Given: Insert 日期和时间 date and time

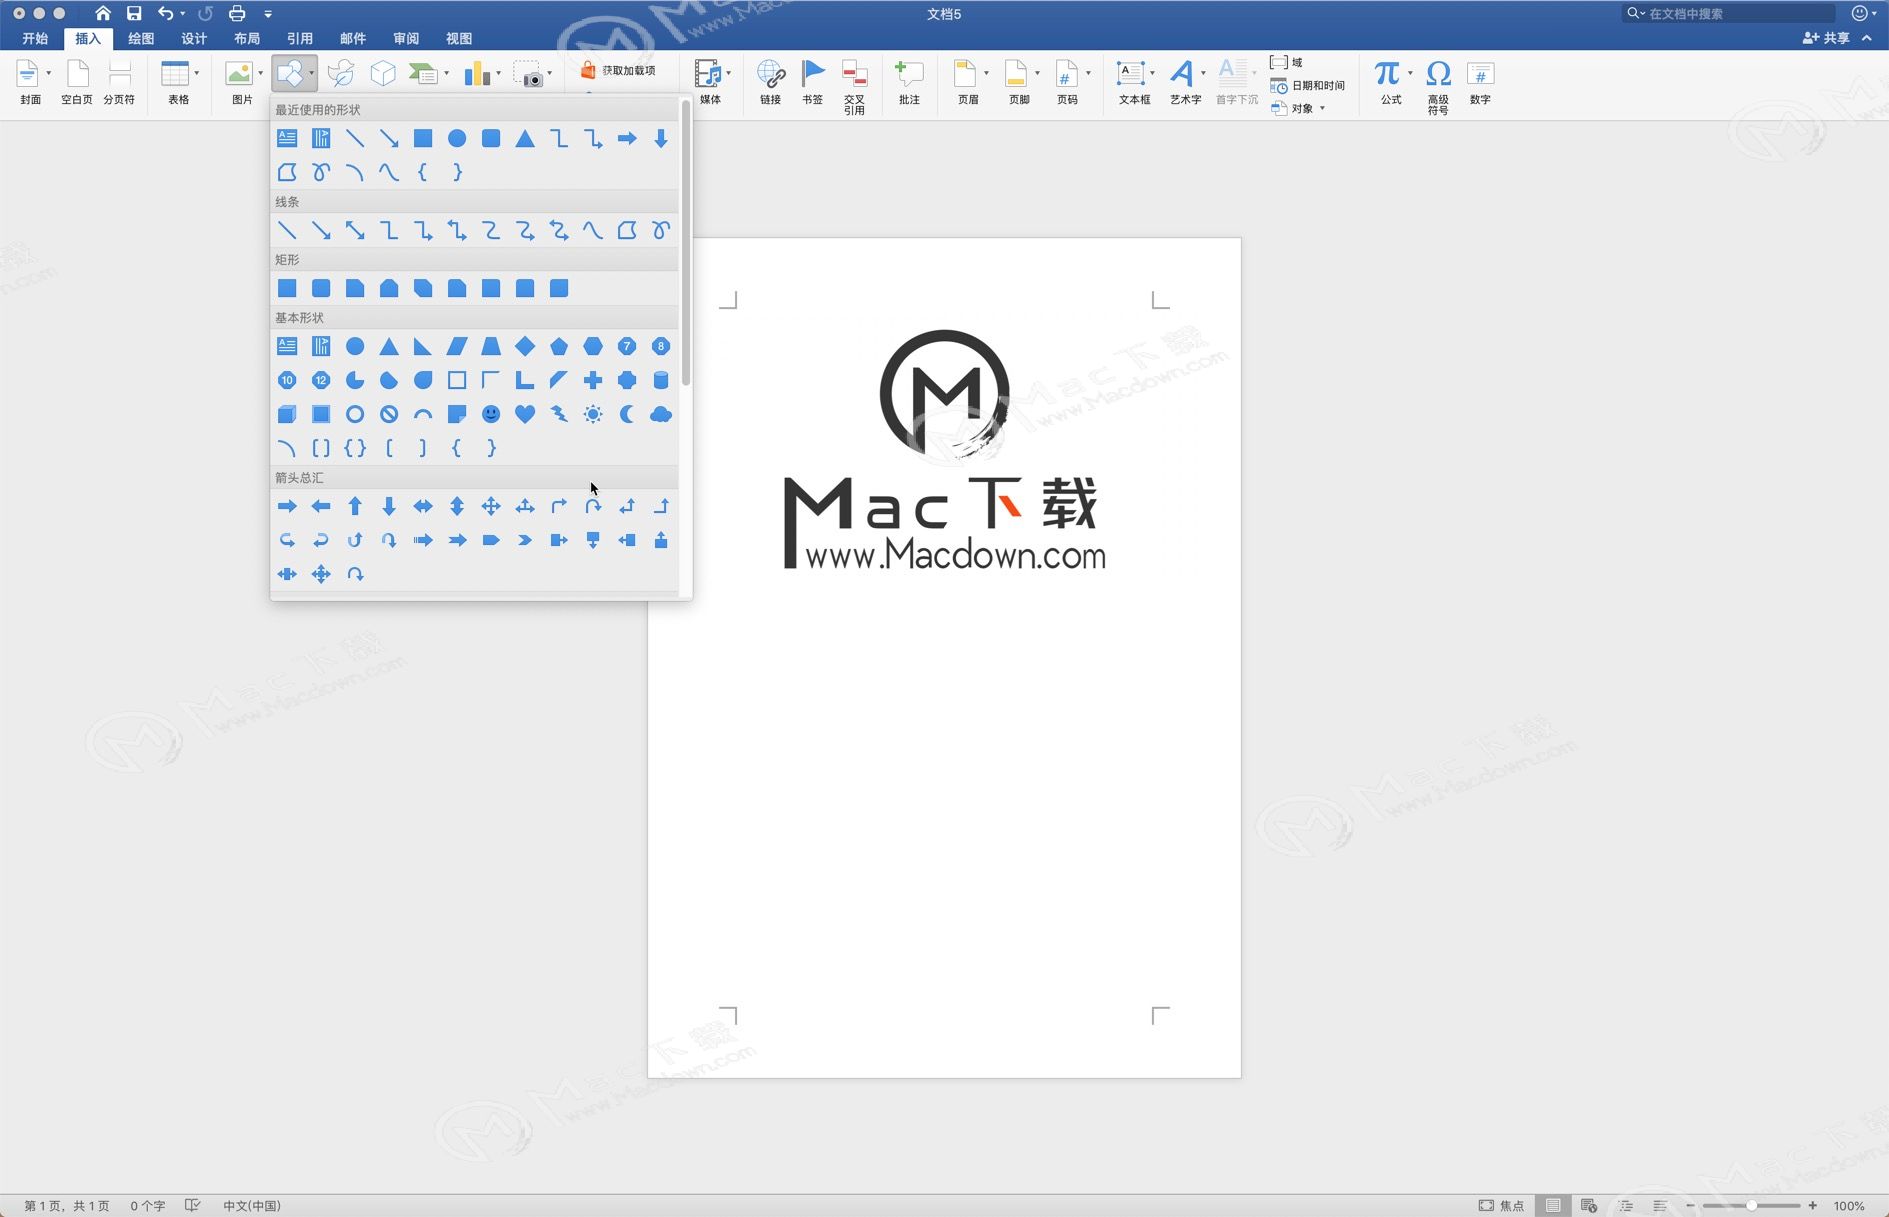Looking at the screenshot, I should point(1308,85).
